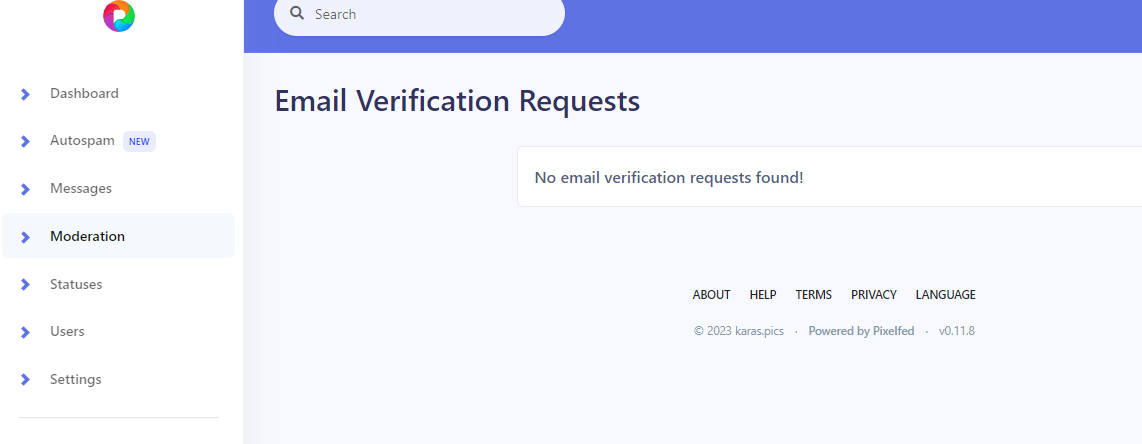Open the Dashboard sidebar item
Screen dimensions: 1142x444
tap(119, 94)
